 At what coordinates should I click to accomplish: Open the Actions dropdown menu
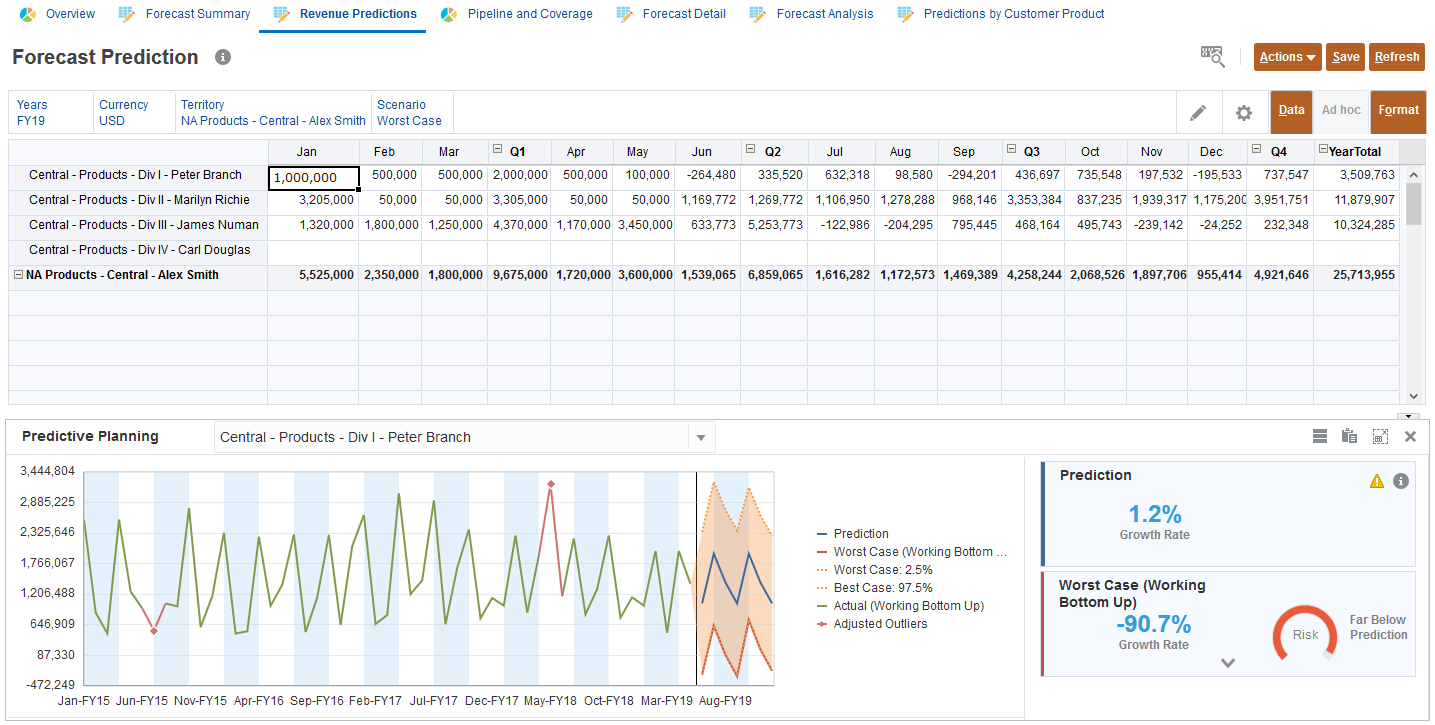(1287, 57)
